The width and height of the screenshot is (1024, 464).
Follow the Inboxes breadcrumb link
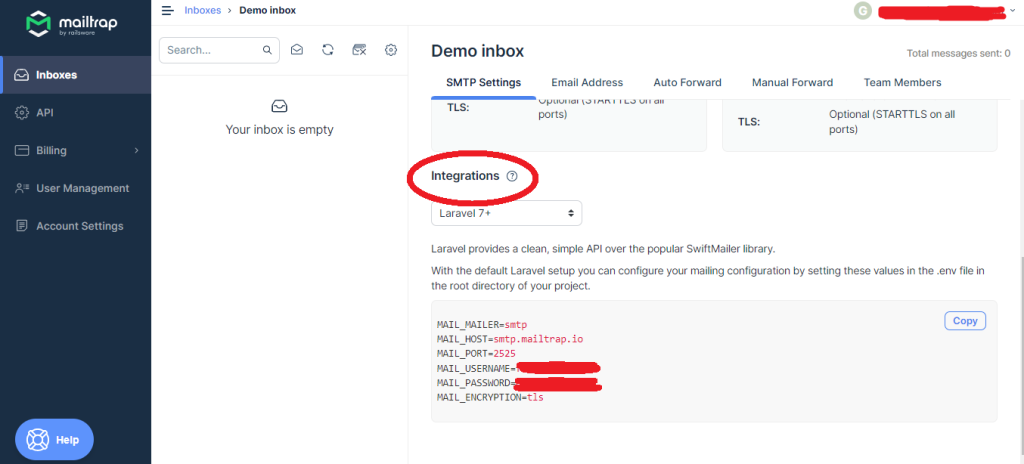click(x=202, y=10)
